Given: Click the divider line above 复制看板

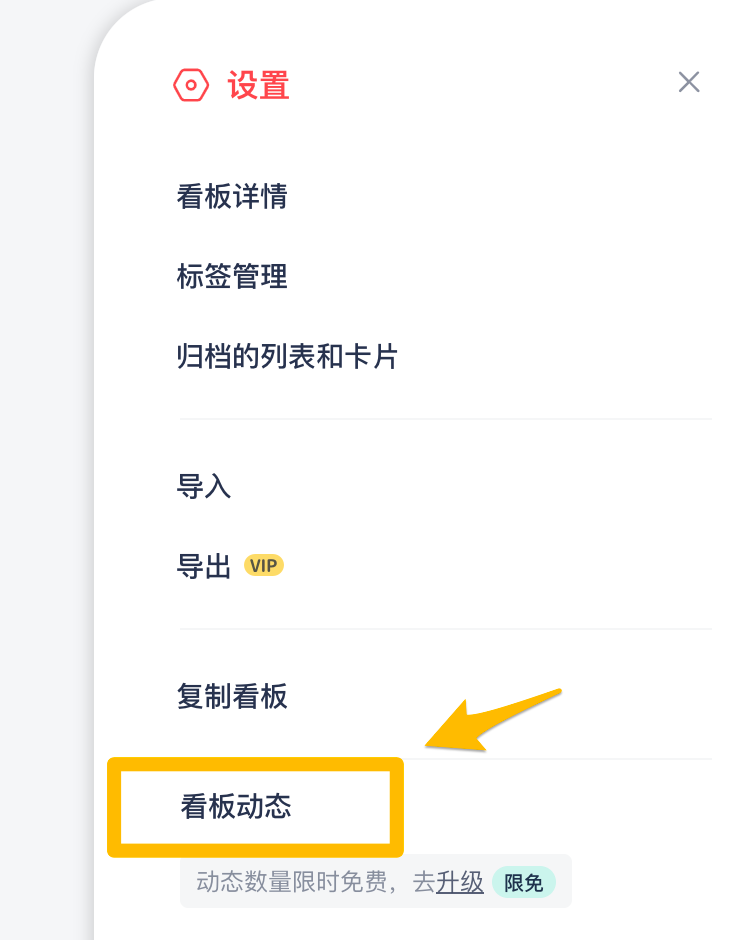Looking at the screenshot, I should click(x=445, y=629).
